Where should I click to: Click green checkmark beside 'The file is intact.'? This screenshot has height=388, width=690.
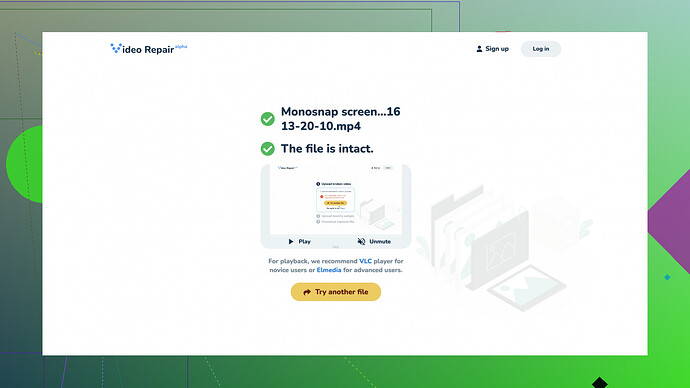pyautogui.click(x=268, y=149)
